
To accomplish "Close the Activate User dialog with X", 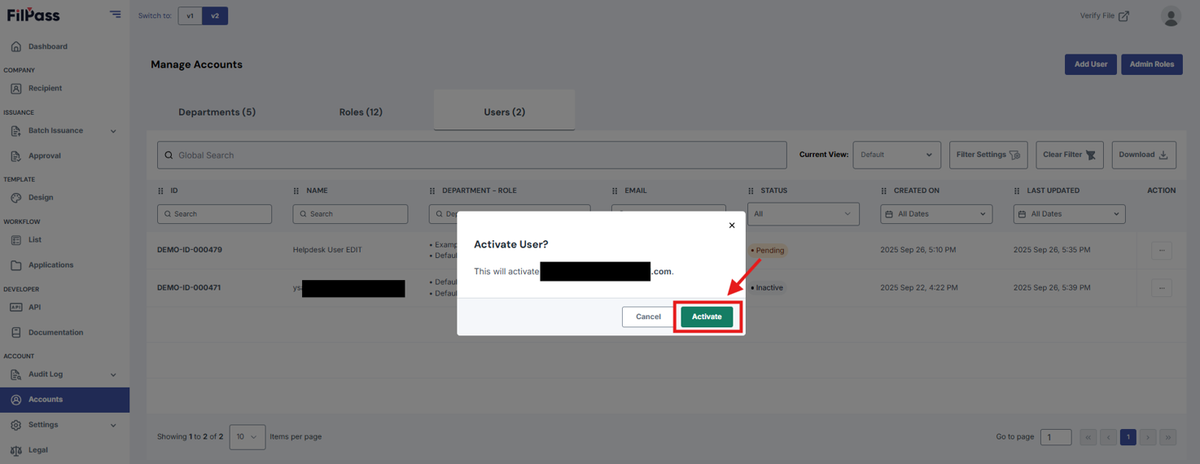I will tap(731, 226).
